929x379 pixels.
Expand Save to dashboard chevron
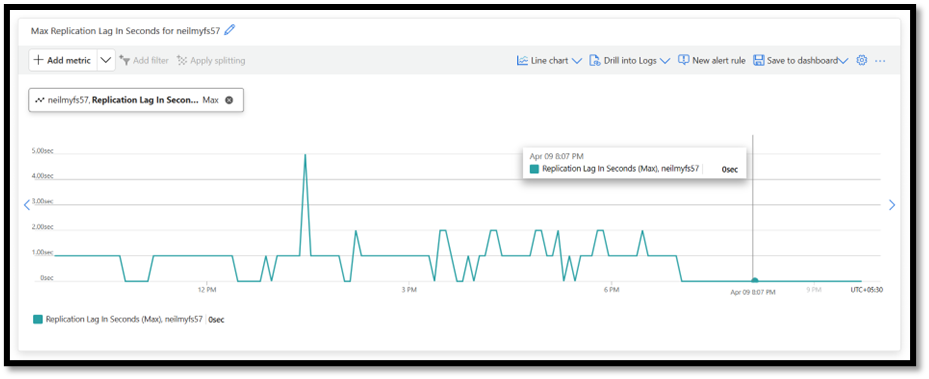click(x=844, y=60)
